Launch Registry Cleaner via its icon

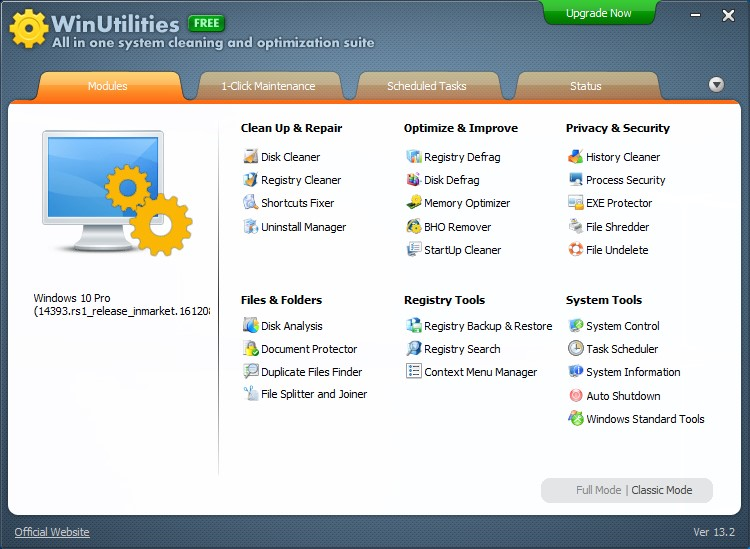pos(251,180)
